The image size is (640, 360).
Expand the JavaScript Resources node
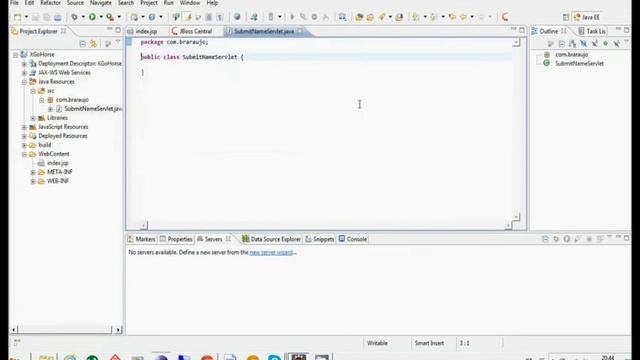click(24, 127)
